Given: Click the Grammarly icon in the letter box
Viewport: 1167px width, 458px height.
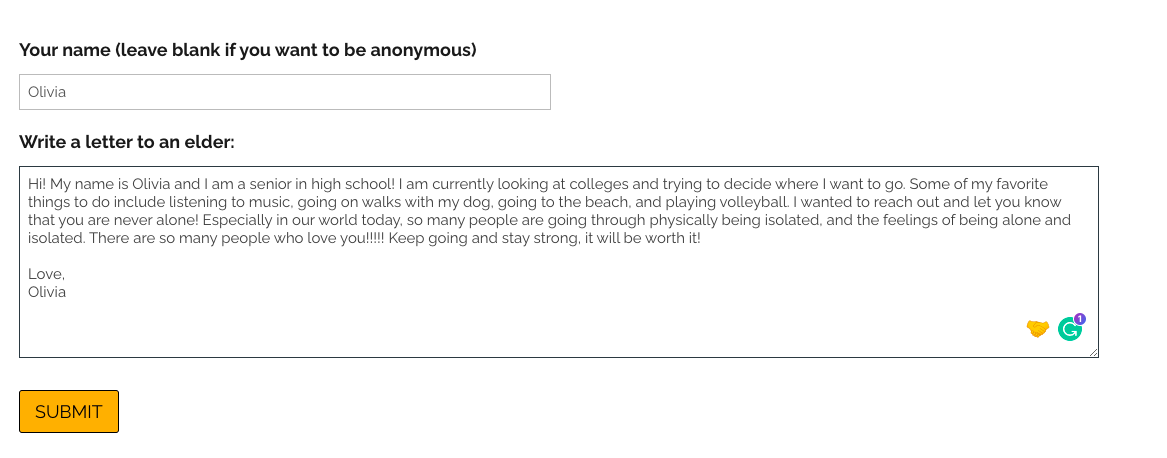Looking at the screenshot, I should [x=1070, y=329].
